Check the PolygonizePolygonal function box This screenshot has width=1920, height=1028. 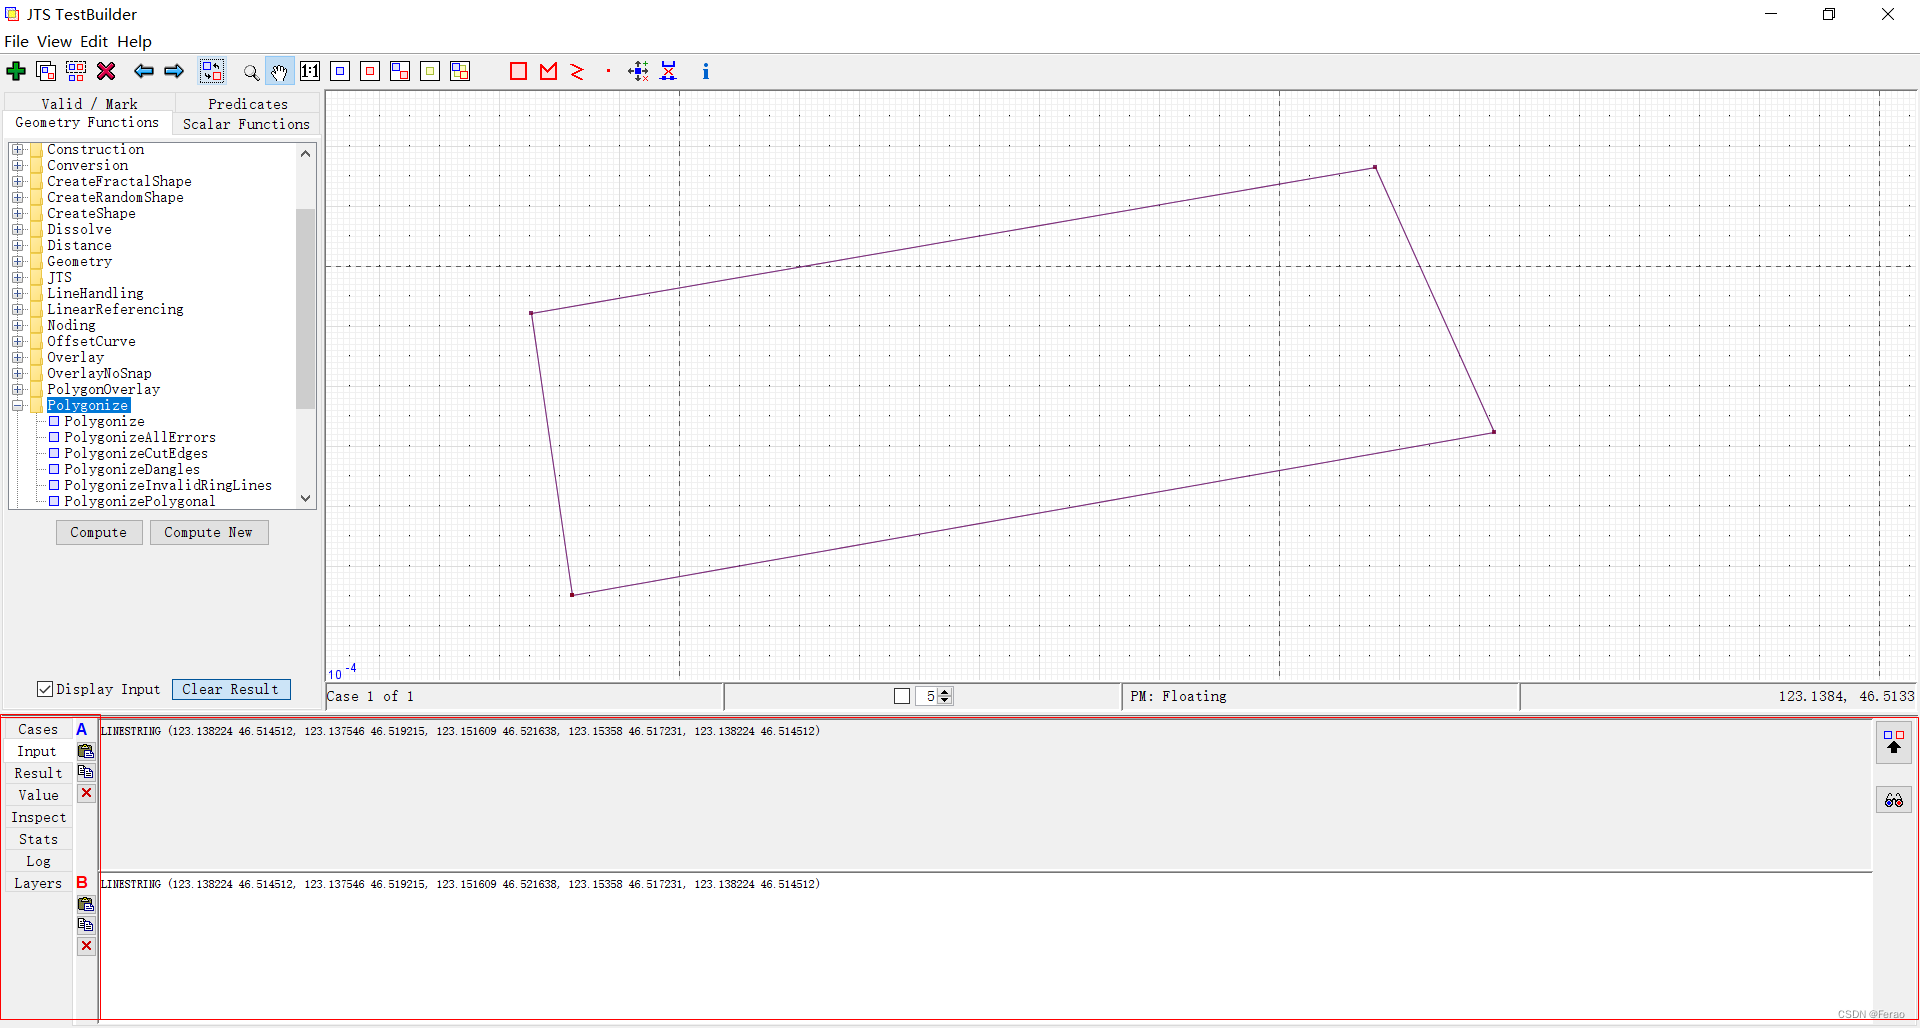(x=55, y=501)
